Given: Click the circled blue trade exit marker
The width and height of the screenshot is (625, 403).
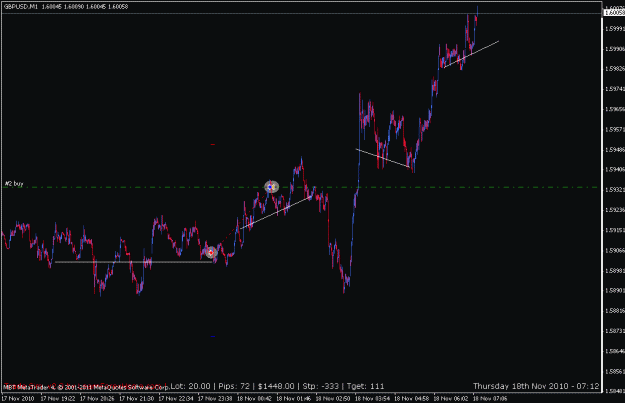Looking at the screenshot, I should (271, 187).
